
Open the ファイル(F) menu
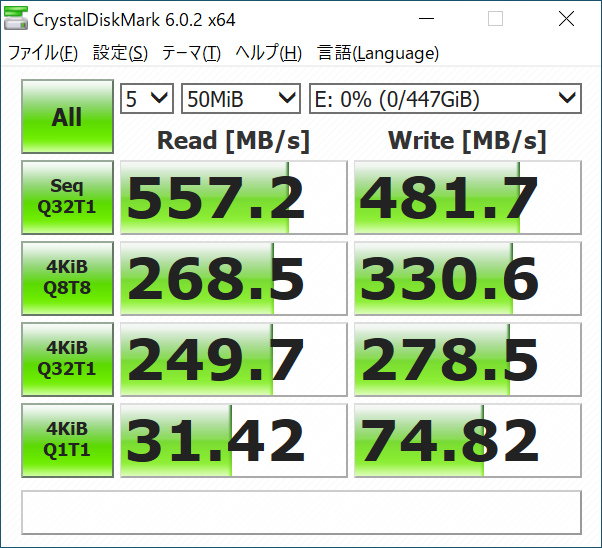[43, 53]
